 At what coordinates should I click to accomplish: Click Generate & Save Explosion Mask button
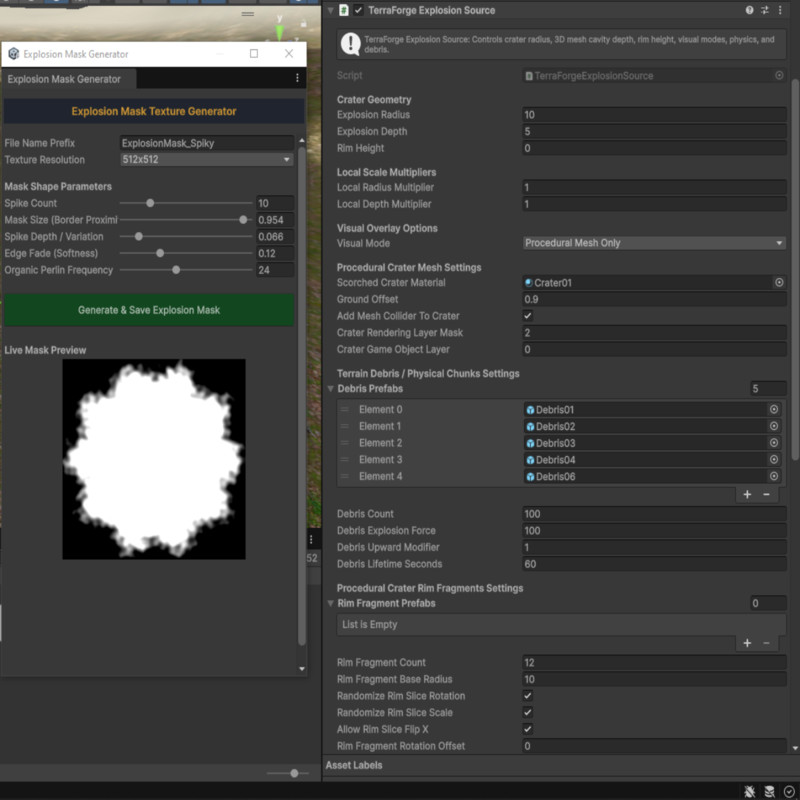coord(148,310)
